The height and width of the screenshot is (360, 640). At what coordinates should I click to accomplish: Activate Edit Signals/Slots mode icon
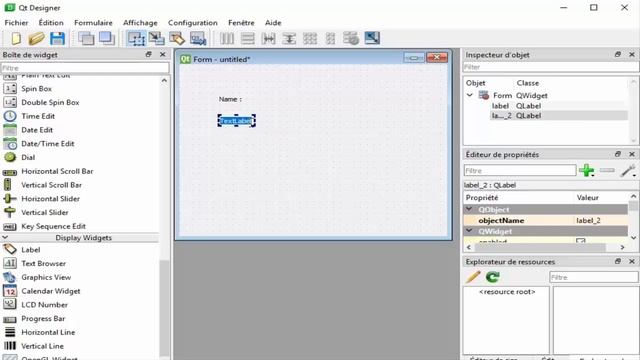point(156,38)
